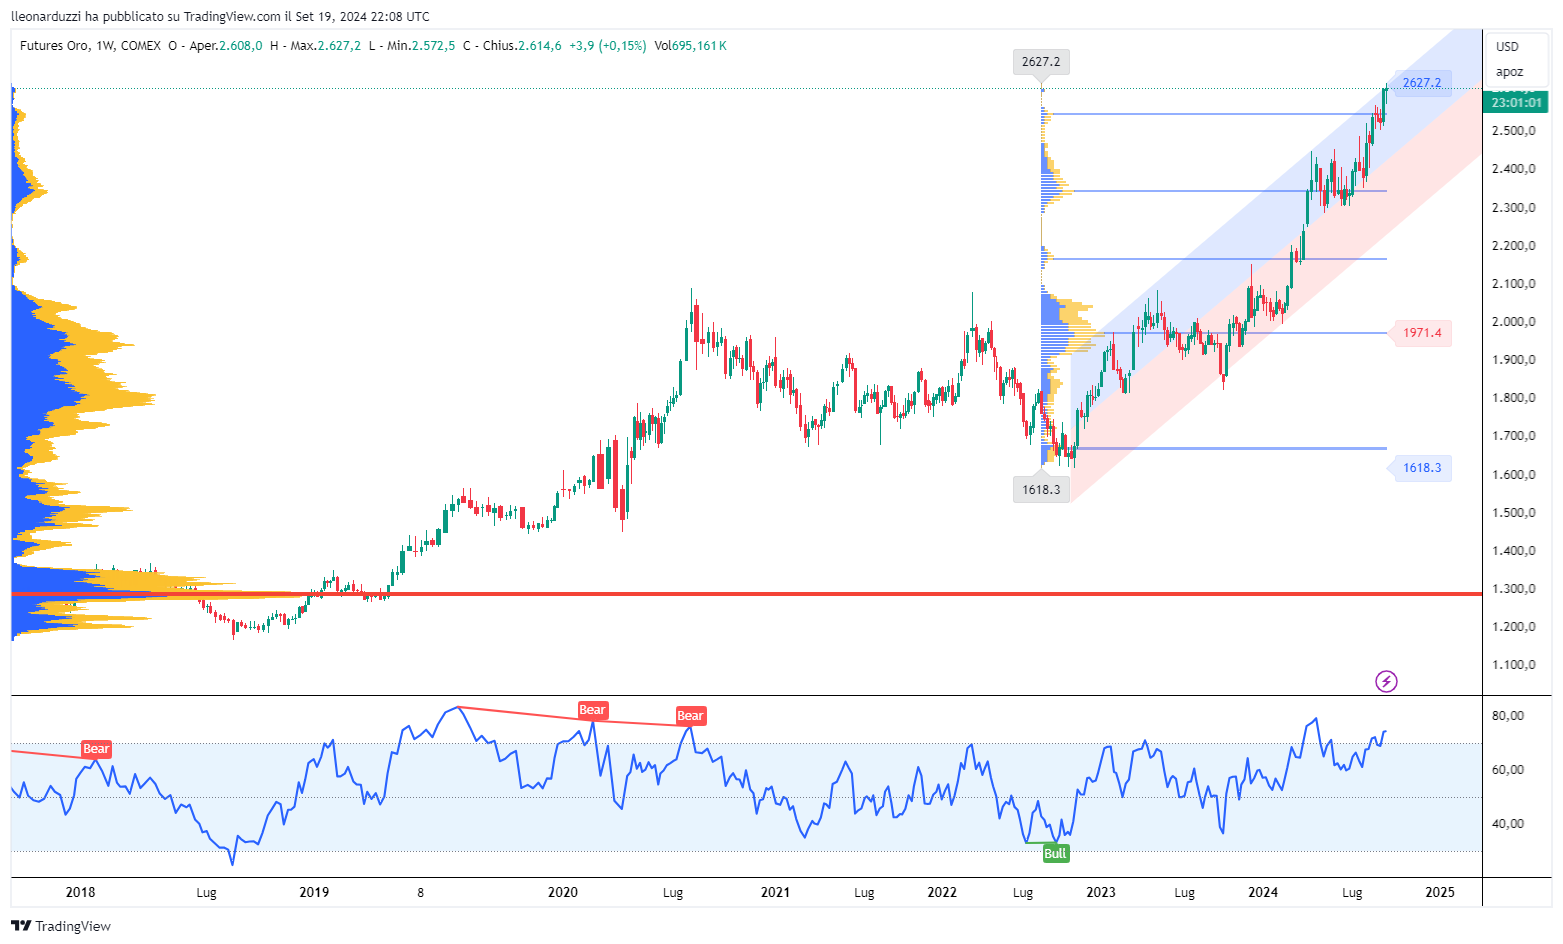Click the 40,00 RSI axis value
This screenshot has width=1563, height=944.
1508,824
